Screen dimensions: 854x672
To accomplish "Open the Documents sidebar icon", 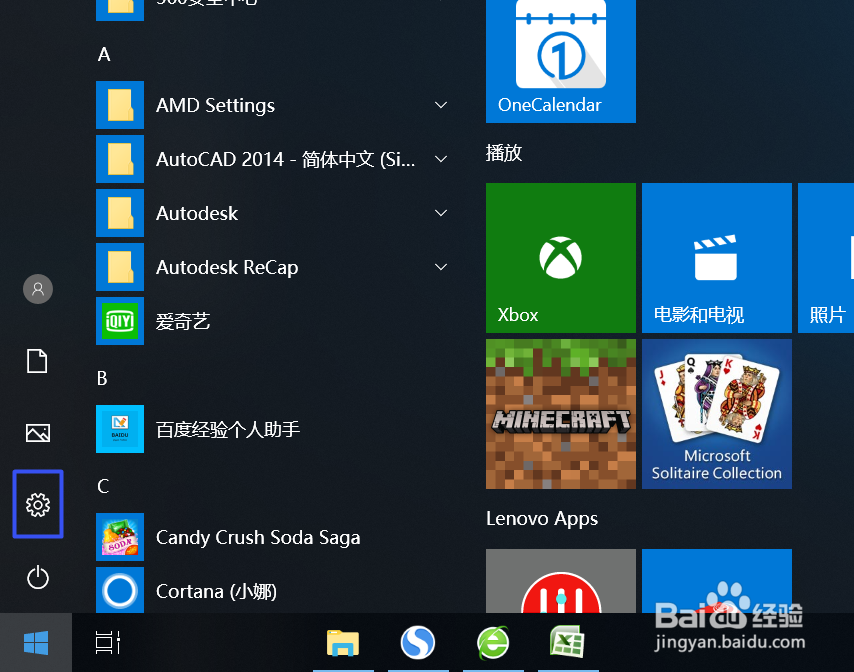I will click(x=38, y=361).
